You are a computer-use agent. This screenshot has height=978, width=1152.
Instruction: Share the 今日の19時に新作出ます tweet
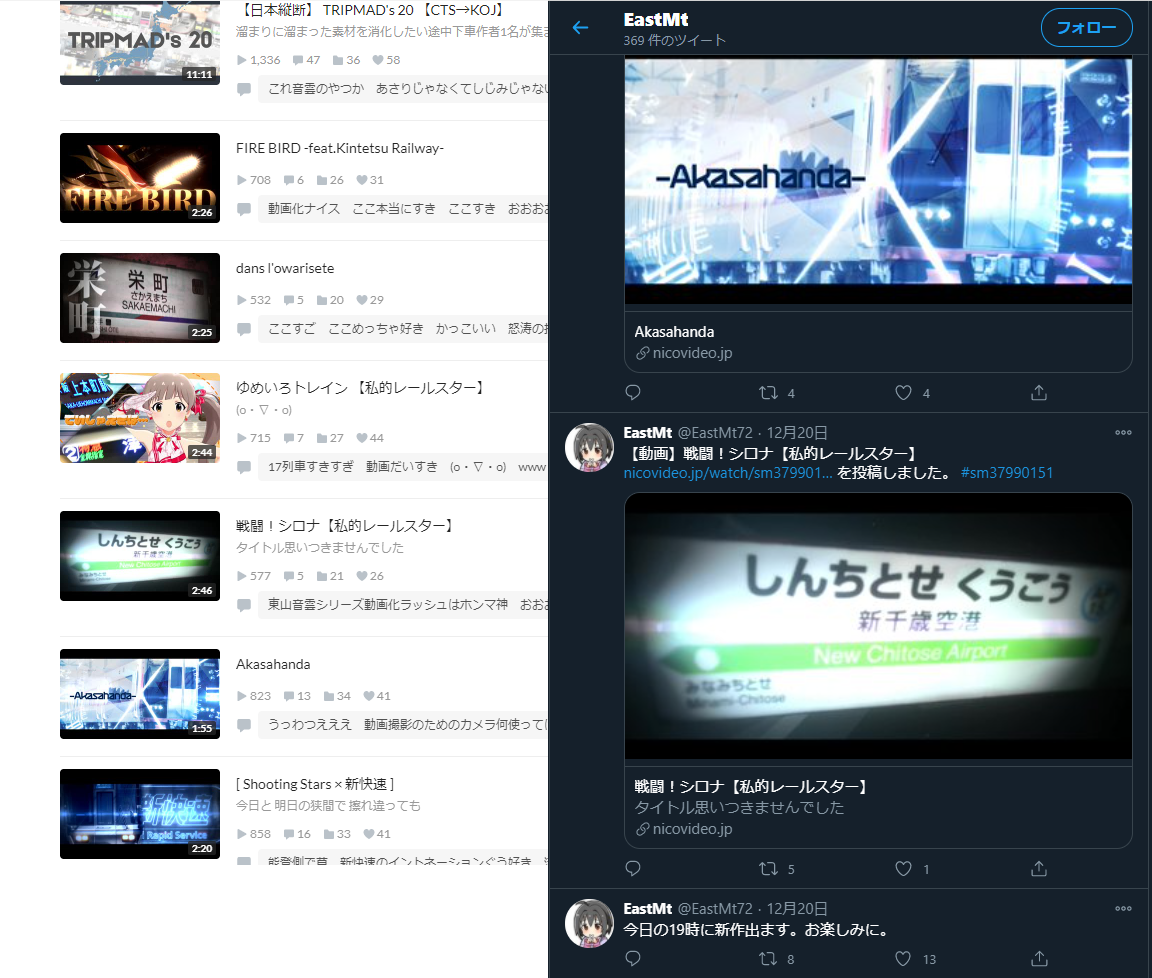1038,958
